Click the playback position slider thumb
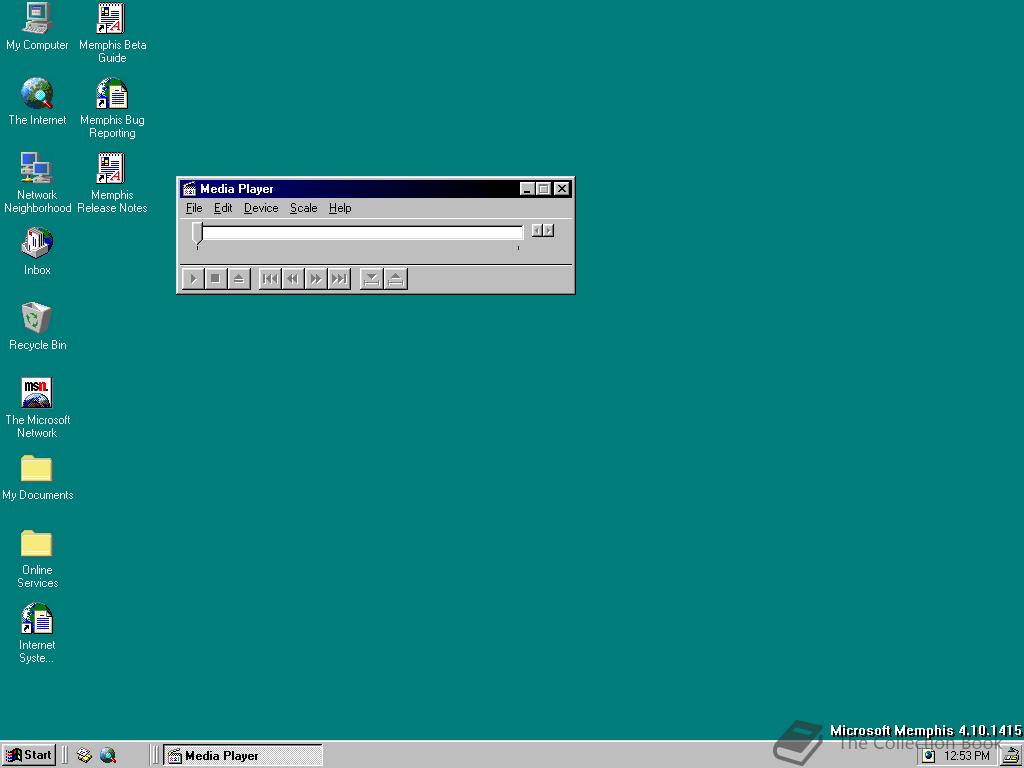This screenshot has width=1024, height=768. coord(197,234)
